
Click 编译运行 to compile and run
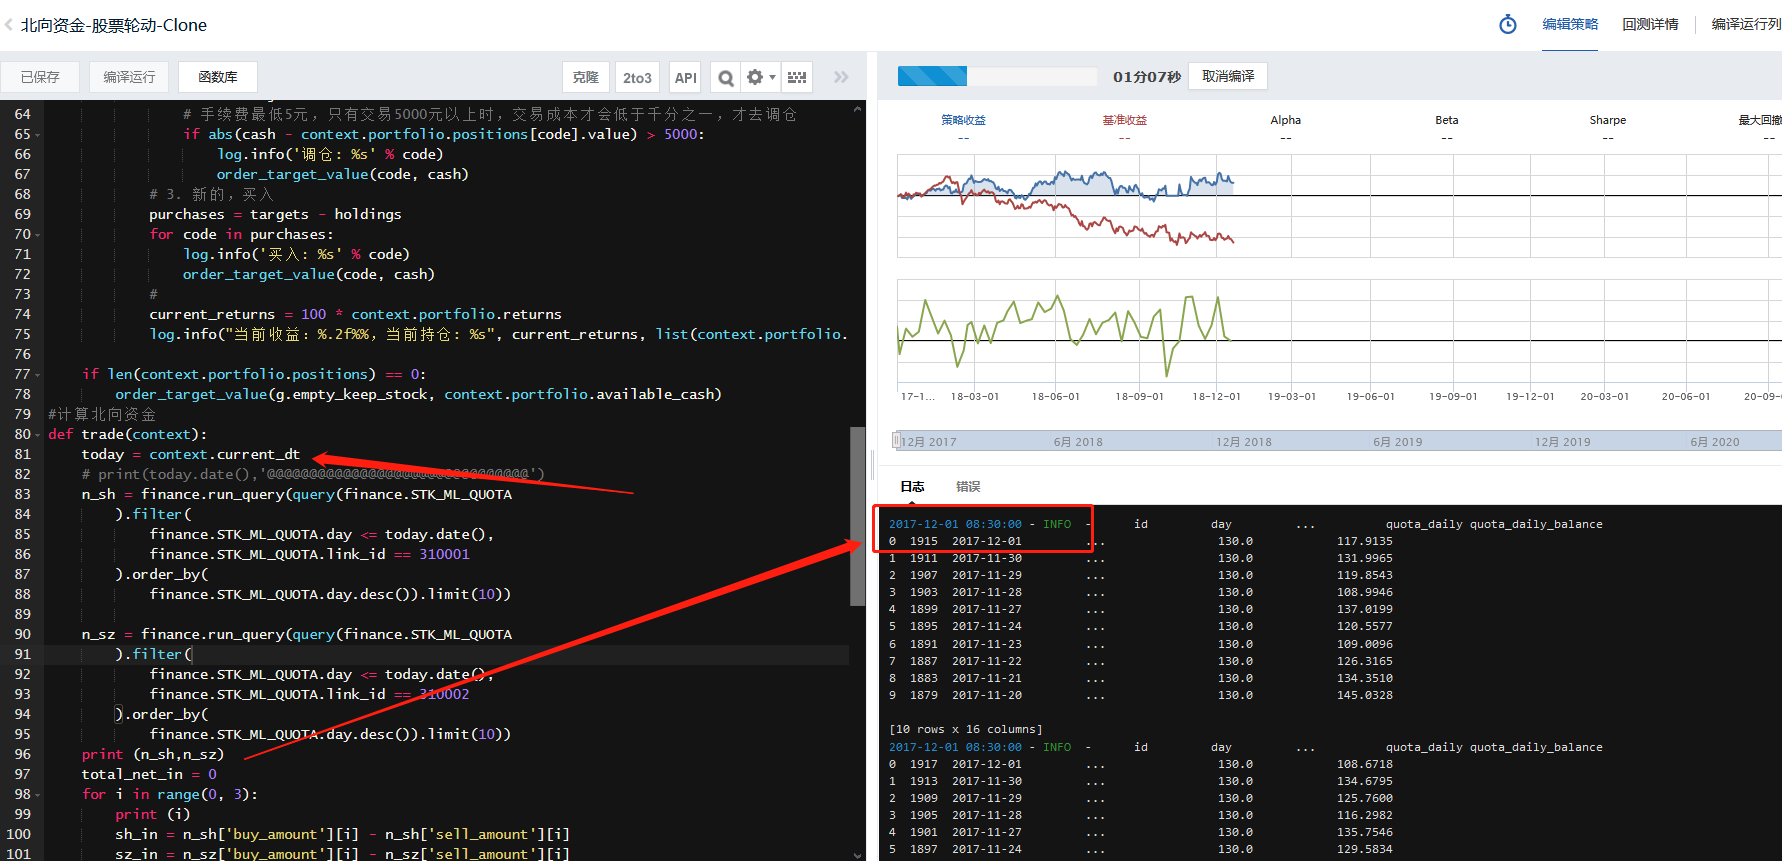129,77
